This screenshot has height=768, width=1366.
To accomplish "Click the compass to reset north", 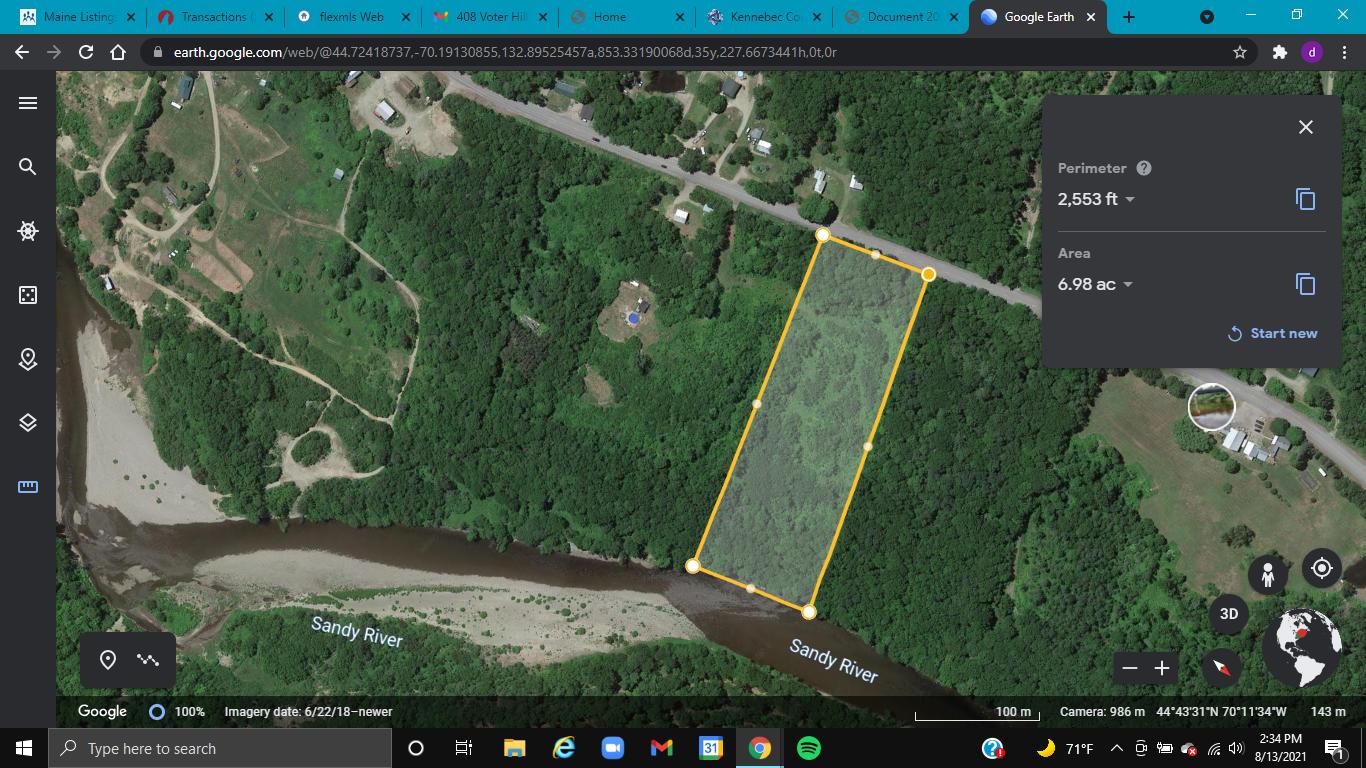I will click(x=1222, y=667).
